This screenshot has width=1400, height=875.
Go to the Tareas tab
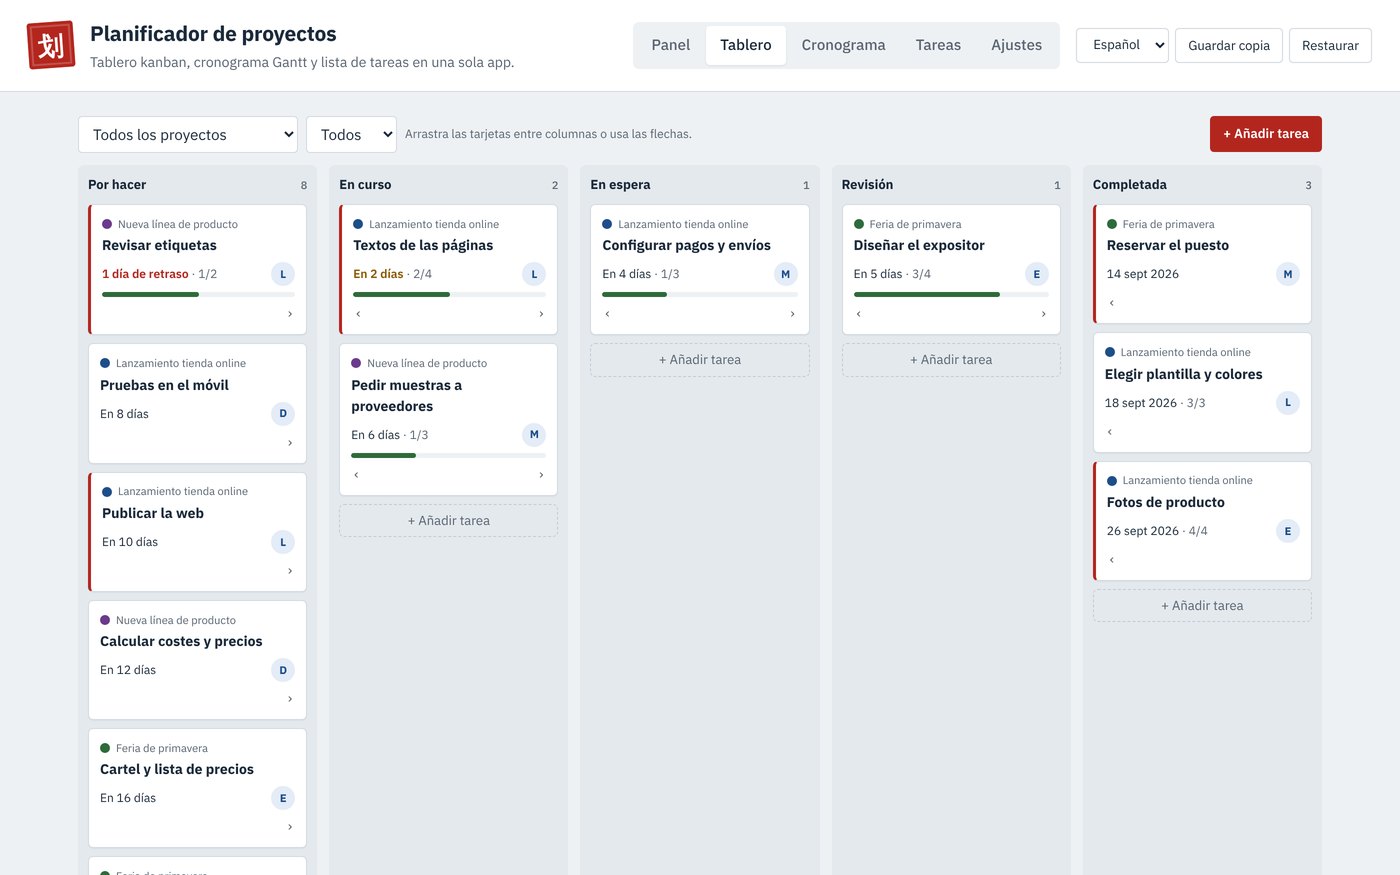938,45
